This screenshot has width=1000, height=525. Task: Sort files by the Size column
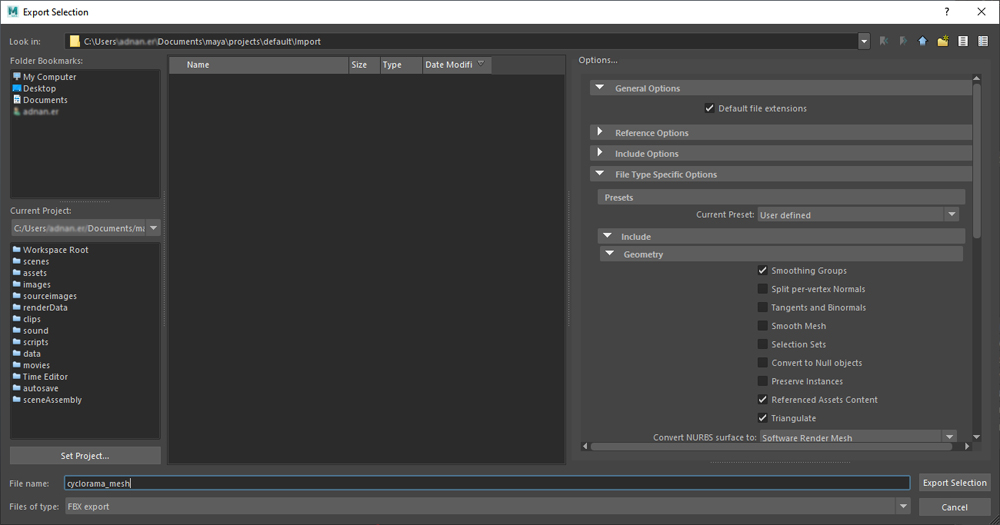(x=359, y=65)
